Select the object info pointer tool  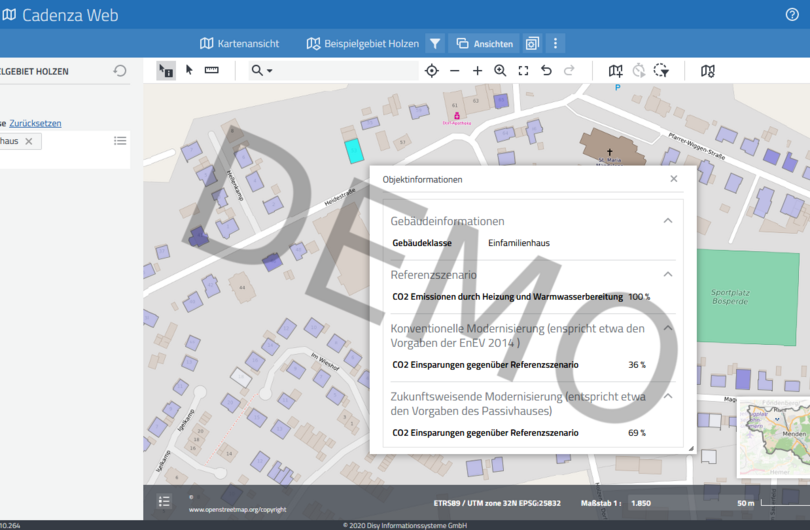(166, 71)
